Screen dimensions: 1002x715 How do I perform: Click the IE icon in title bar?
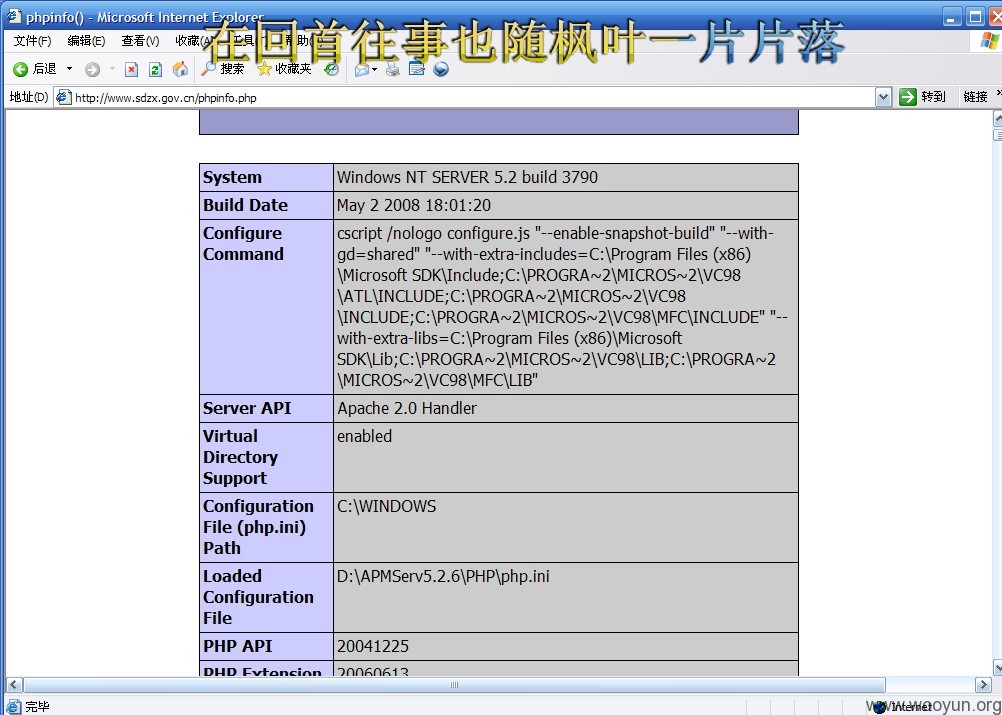tap(13, 16)
